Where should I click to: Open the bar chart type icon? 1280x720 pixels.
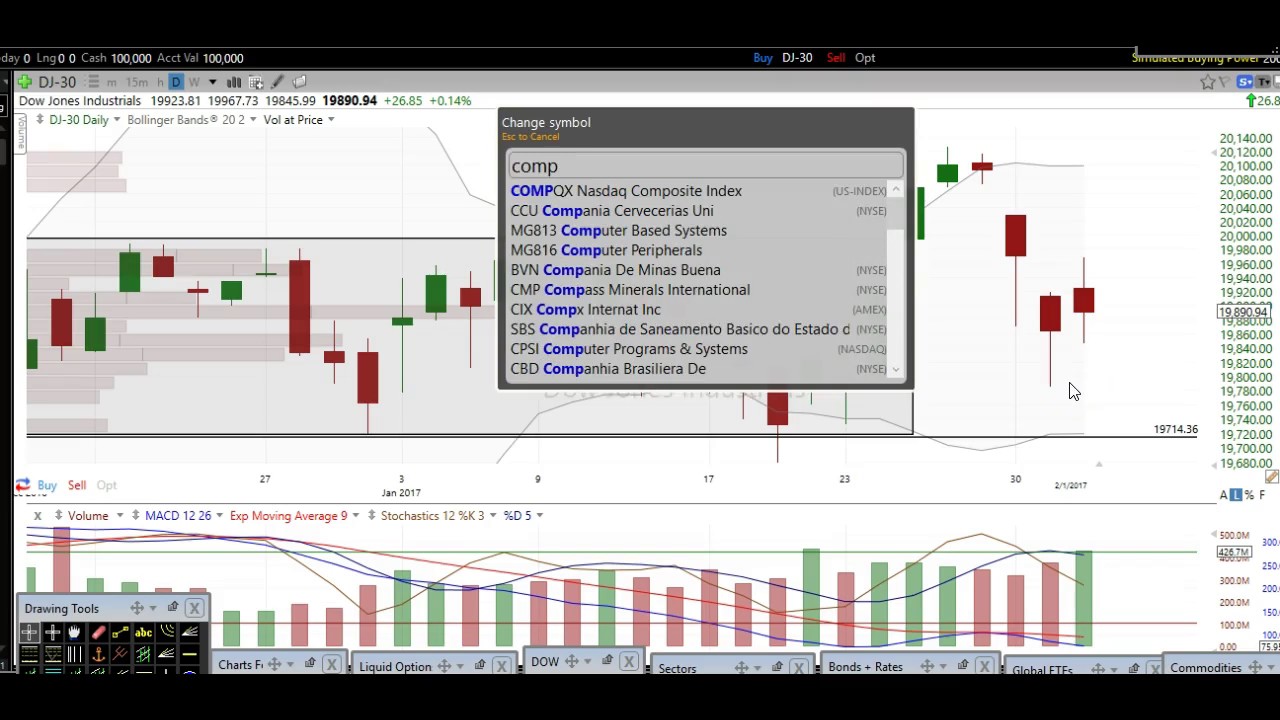[234, 82]
